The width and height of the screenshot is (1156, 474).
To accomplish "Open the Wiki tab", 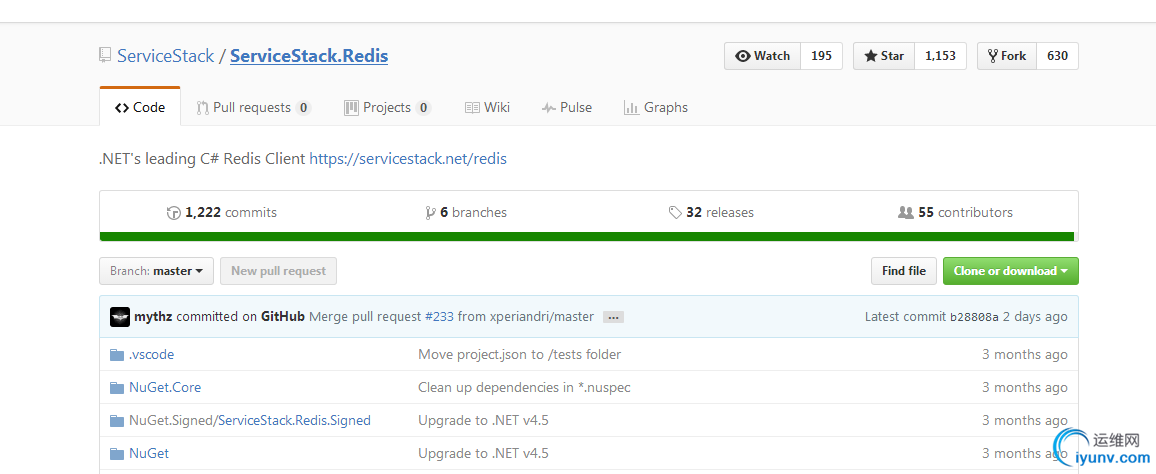I will [487, 108].
